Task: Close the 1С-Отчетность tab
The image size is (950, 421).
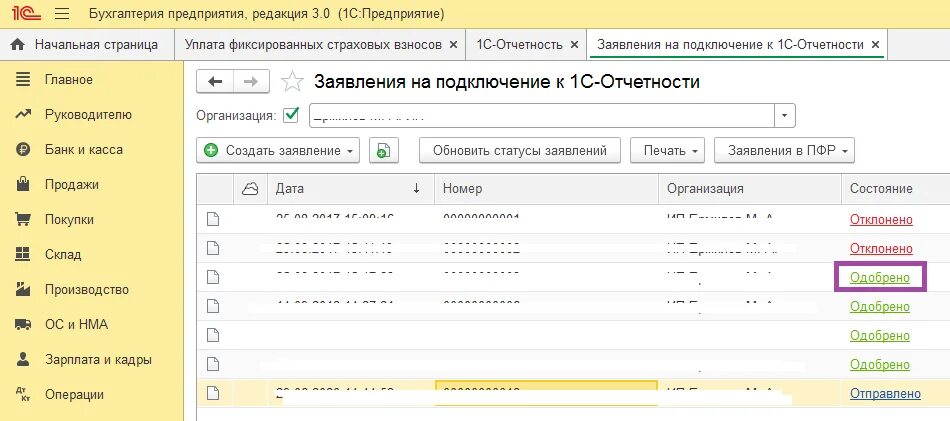Action: (x=575, y=45)
